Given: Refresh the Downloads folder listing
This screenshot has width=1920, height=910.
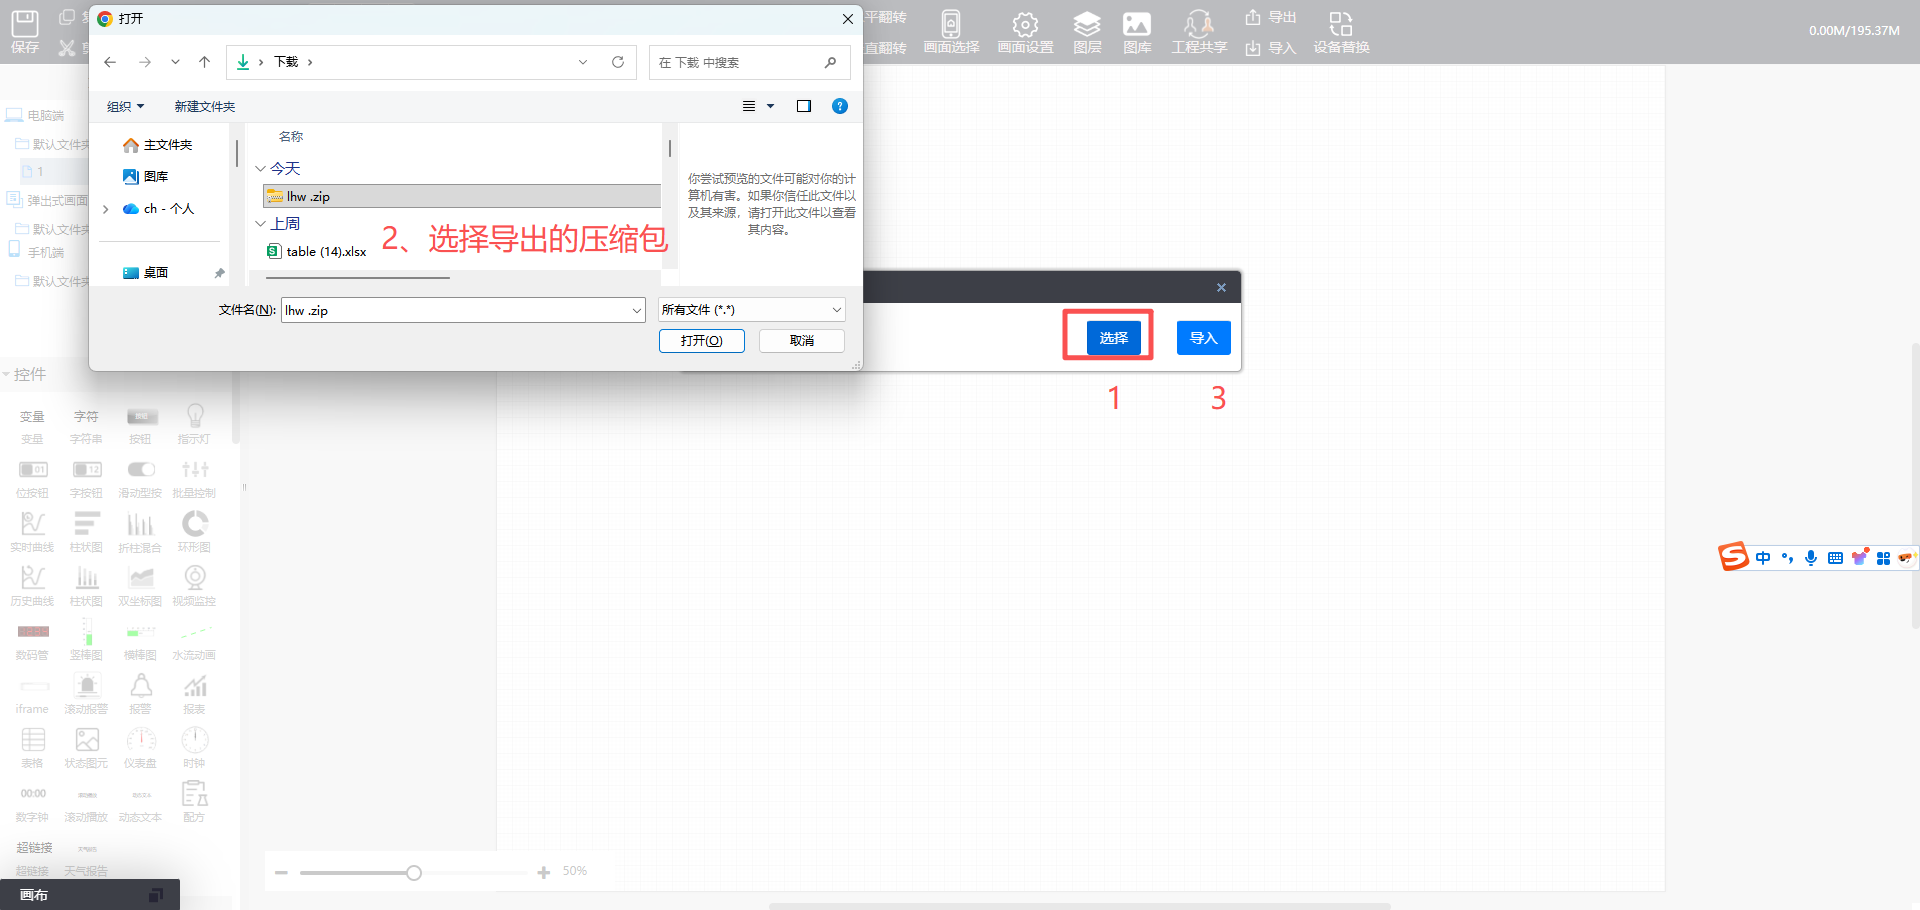Looking at the screenshot, I should tap(618, 62).
